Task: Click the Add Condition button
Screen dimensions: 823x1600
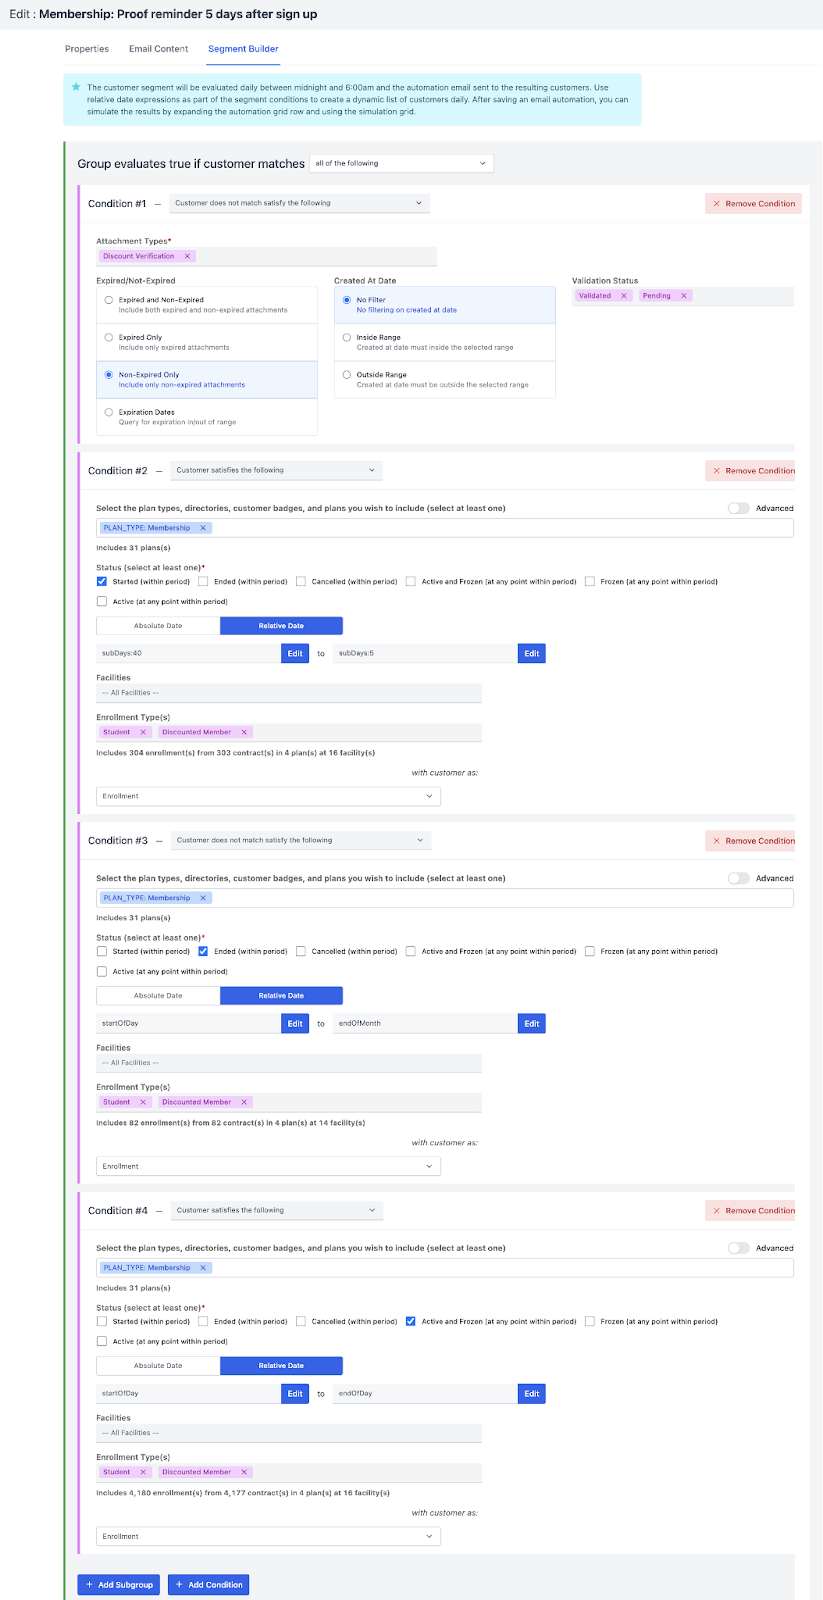Action: [x=208, y=1585]
